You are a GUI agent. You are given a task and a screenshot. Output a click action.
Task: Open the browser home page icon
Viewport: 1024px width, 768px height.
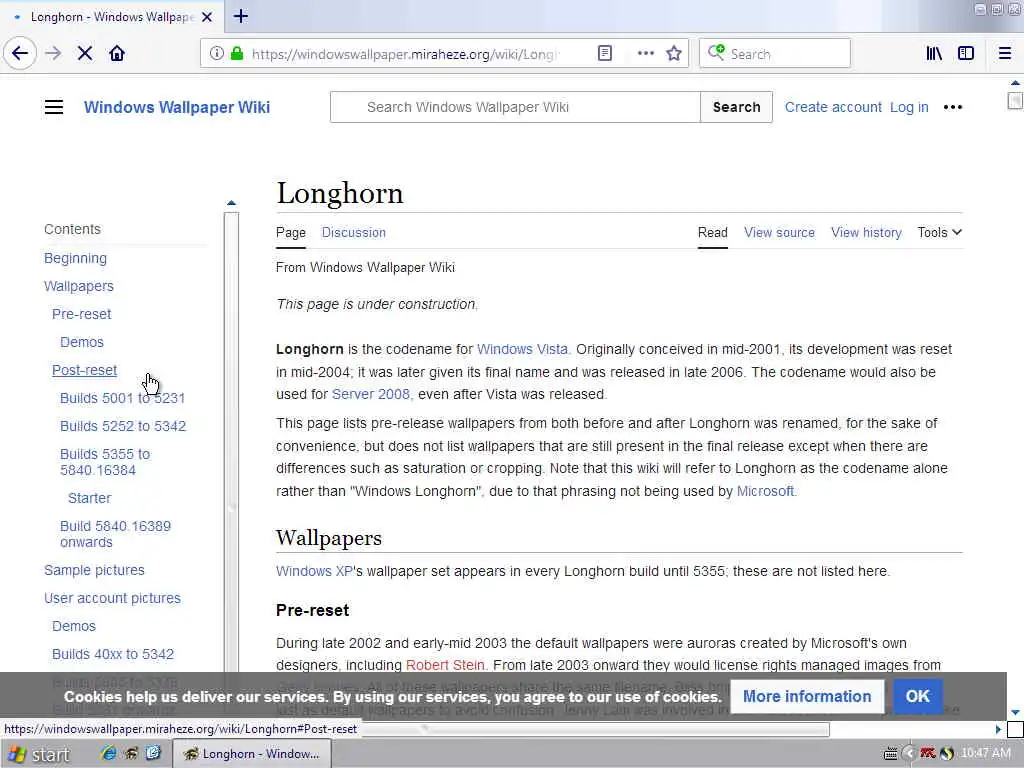pyautogui.click(x=117, y=53)
